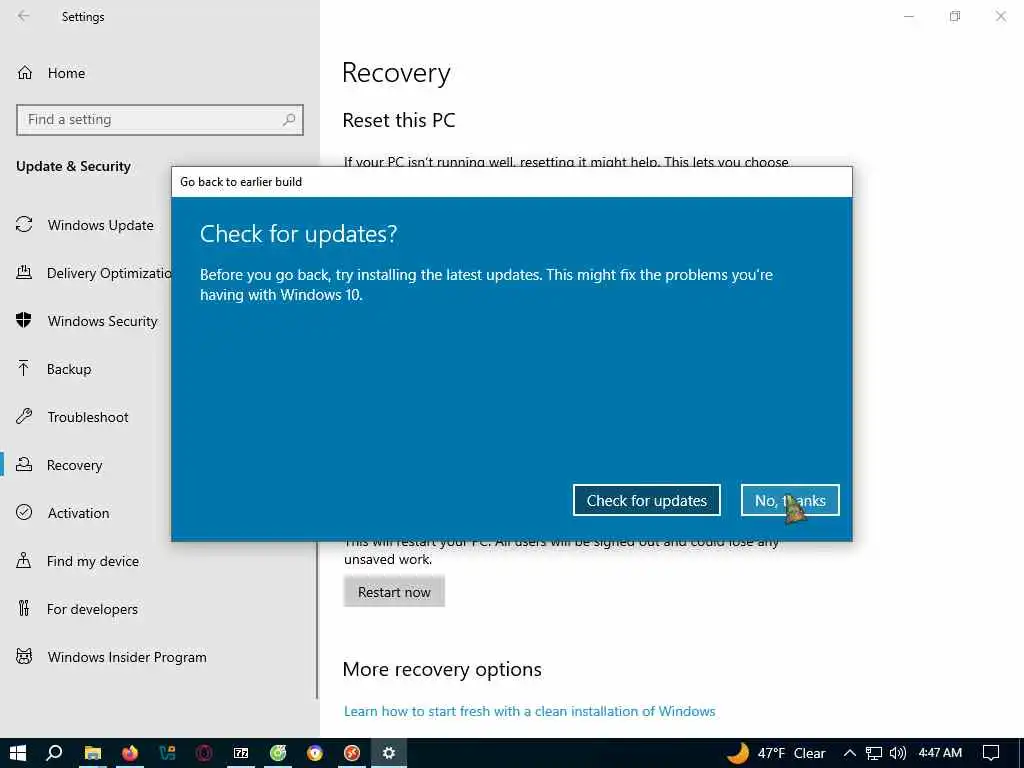
Task: Choose No, thanks in the dialog
Action: (x=790, y=500)
